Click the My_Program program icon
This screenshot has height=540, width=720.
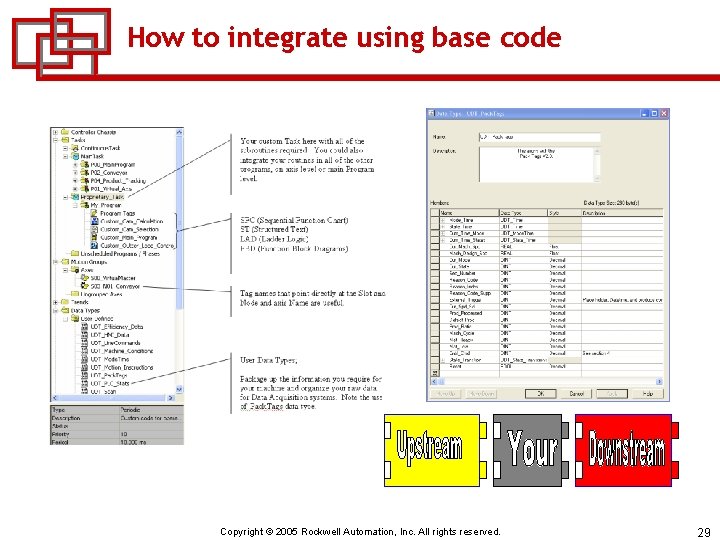click(x=84, y=205)
